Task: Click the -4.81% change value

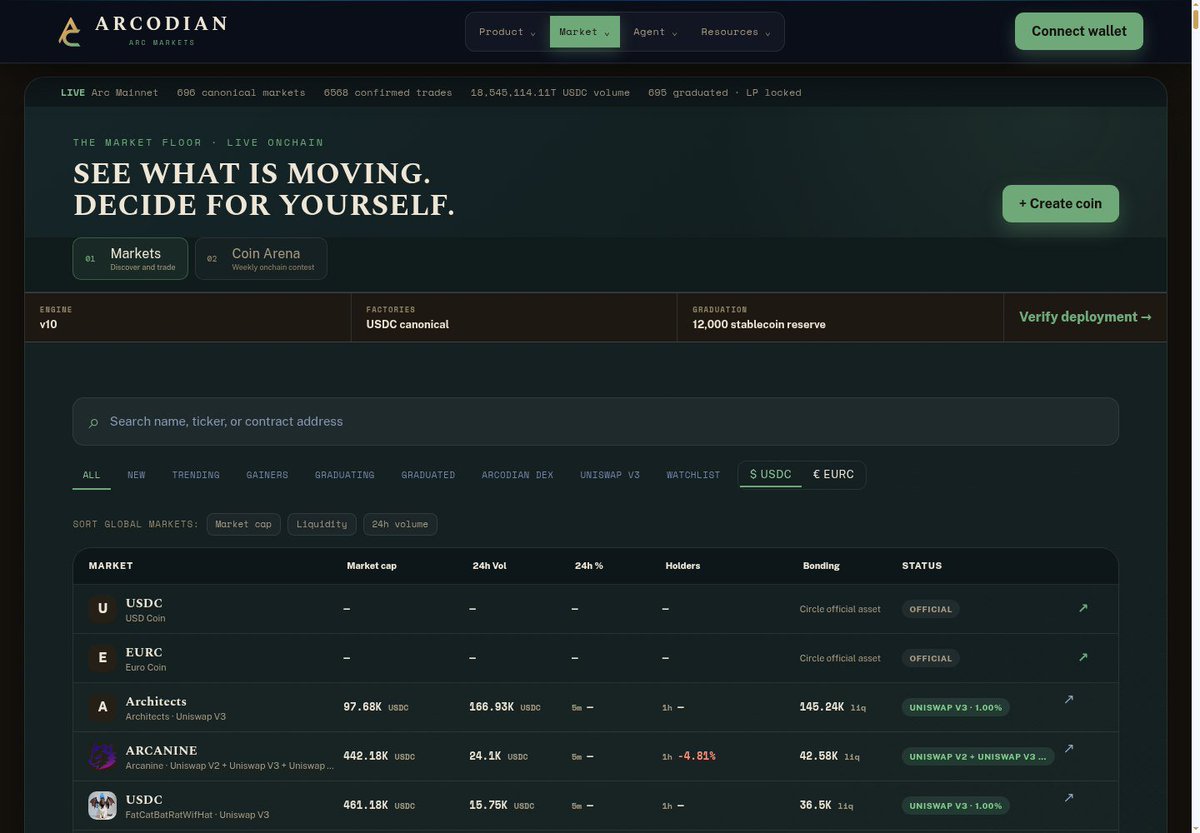Action: point(697,756)
